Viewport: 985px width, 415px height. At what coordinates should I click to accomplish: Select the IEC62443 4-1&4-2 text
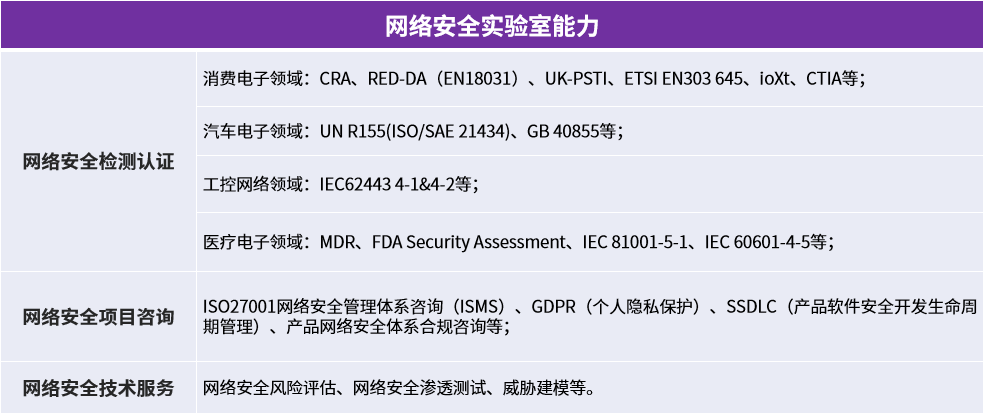tap(387, 184)
